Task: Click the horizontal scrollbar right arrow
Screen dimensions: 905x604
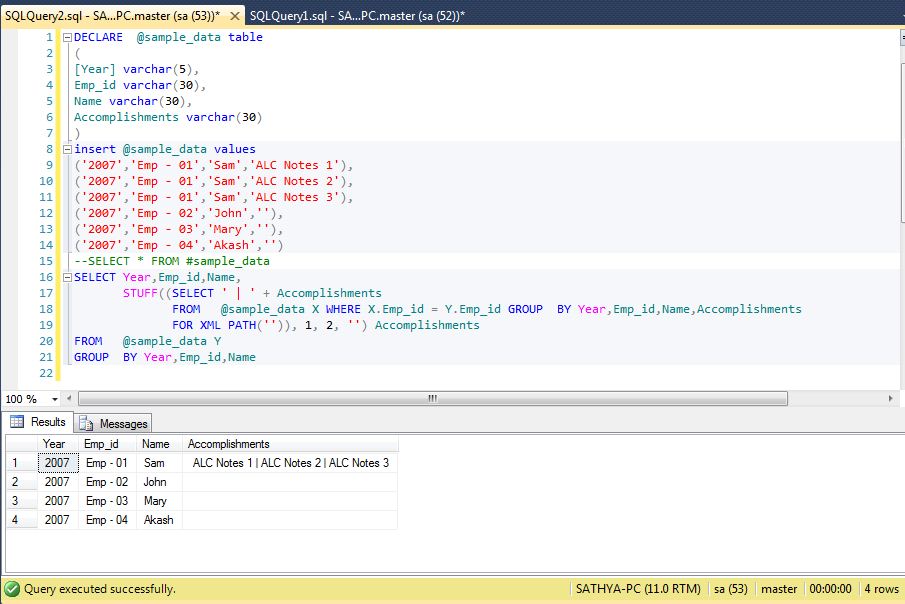Action: click(x=891, y=398)
